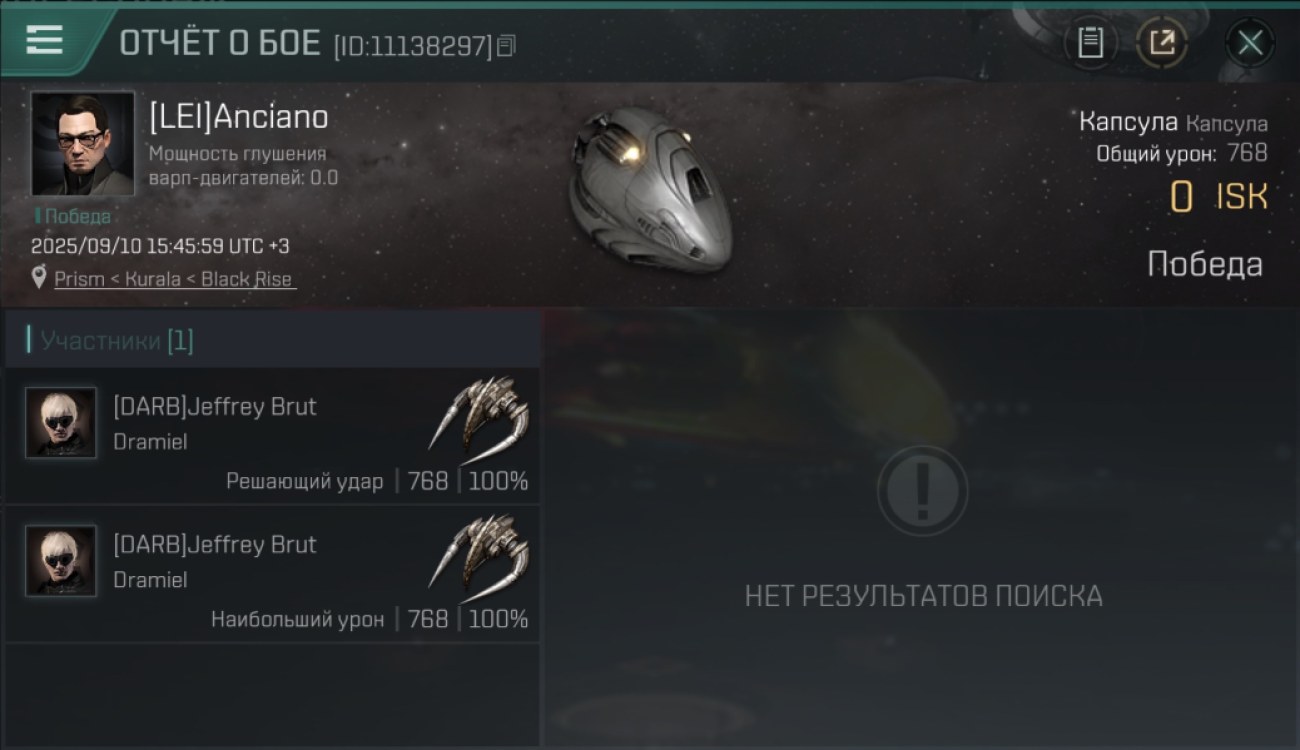Click the 0 ISK value label
Viewport: 1300px width, 750px height.
[1219, 197]
